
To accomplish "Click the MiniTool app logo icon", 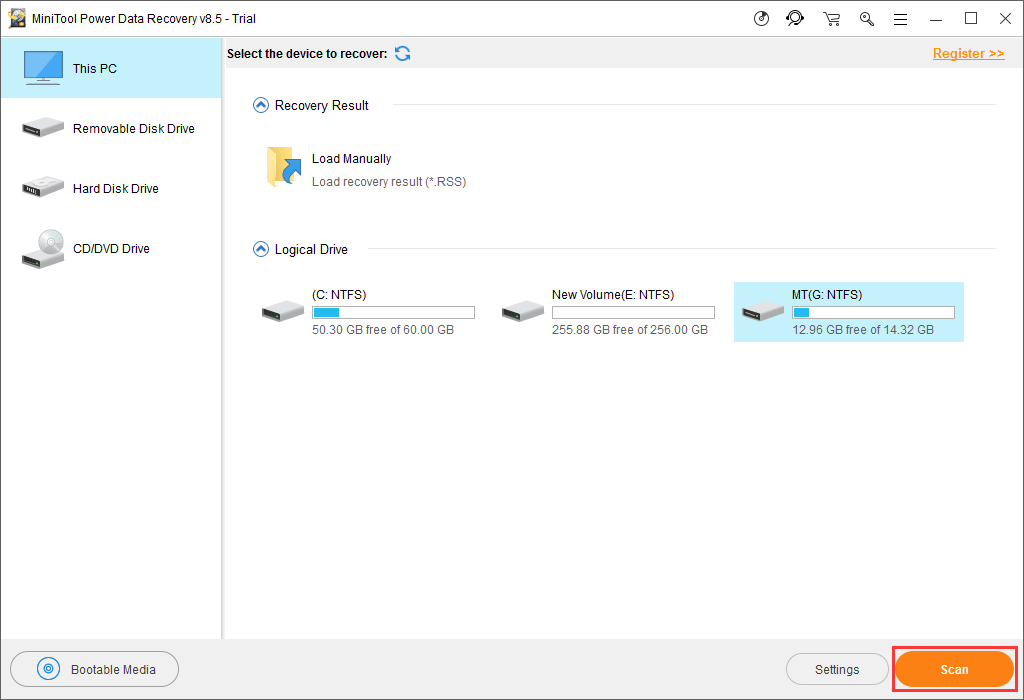I will 17,18.
